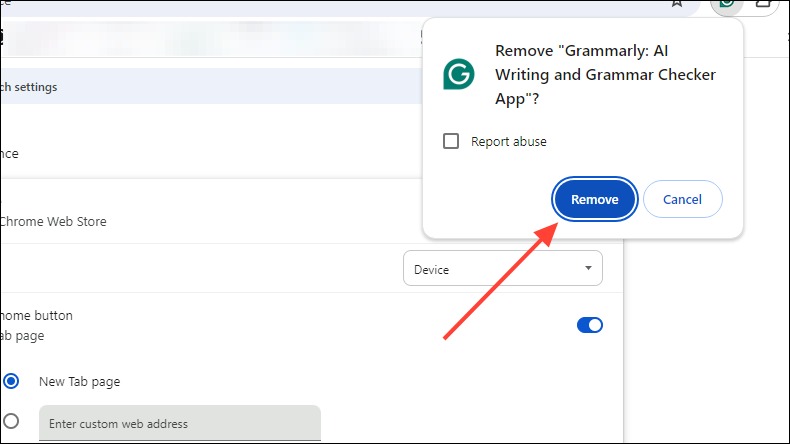Turn off the home button toggle
Viewport: 790px width, 444px height.
coord(589,325)
